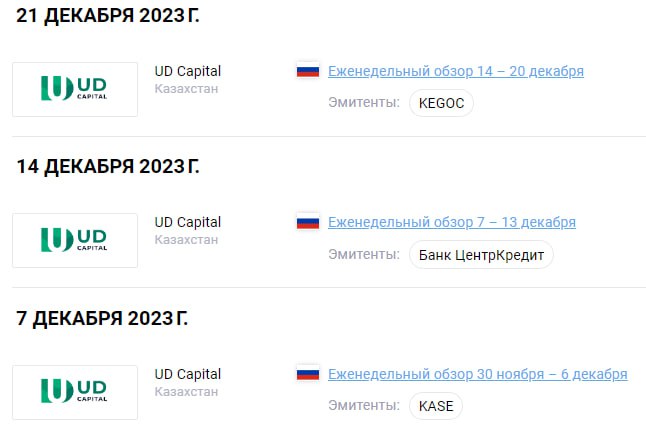646x428 pixels.
Task: Click Казахстан under the 21 декабря entry
Action: pyautogui.click(x=186, y=89)
